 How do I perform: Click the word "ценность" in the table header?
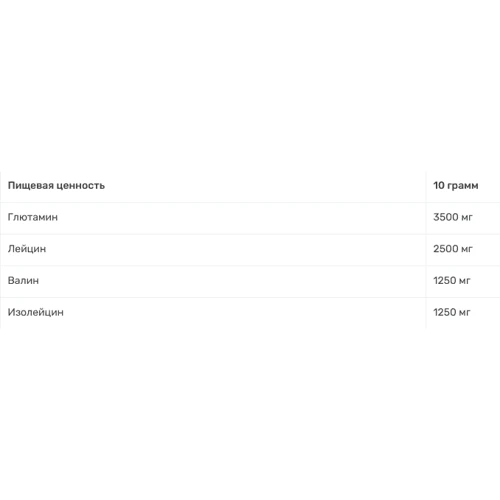pyautogui.click(x=81, y=185)
